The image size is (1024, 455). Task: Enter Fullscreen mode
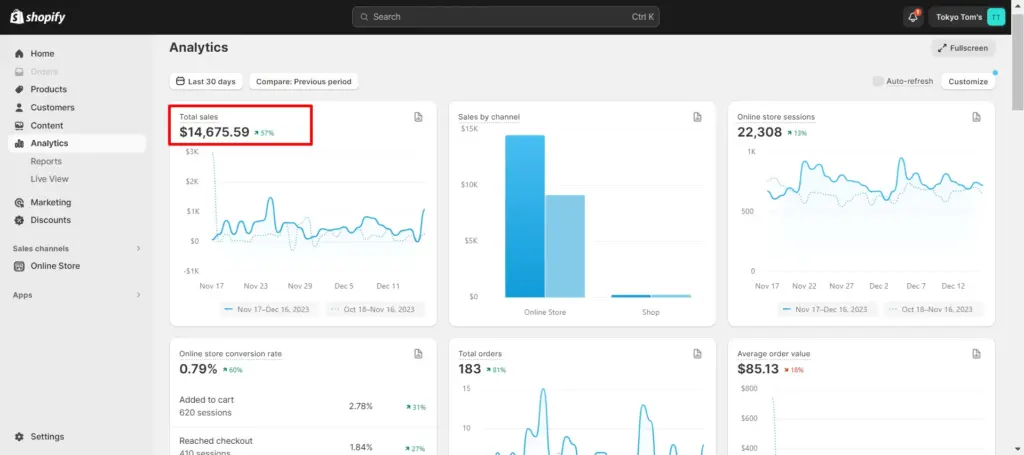(963, 48)
